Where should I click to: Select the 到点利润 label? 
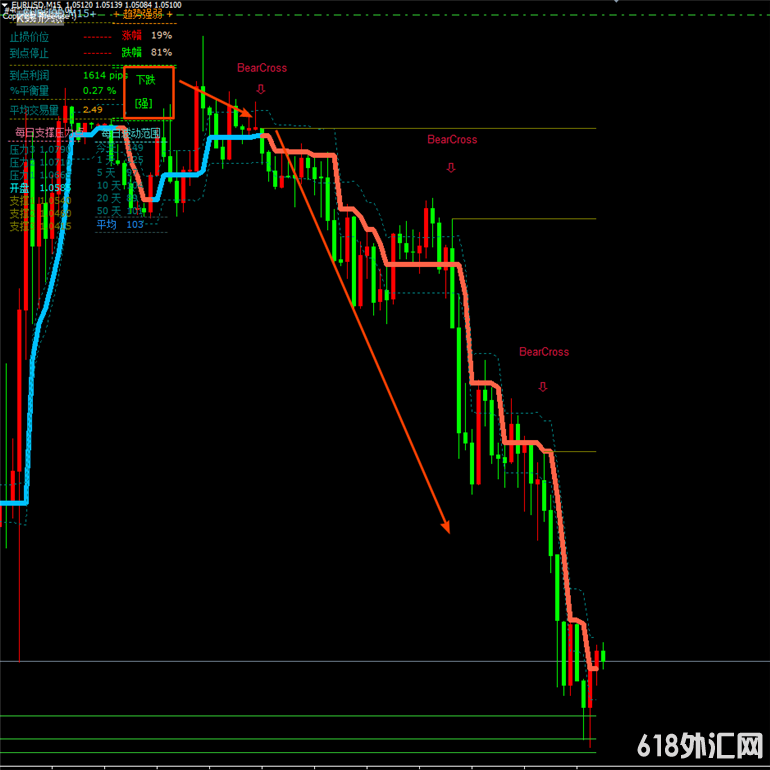click(x=29, y=75)
